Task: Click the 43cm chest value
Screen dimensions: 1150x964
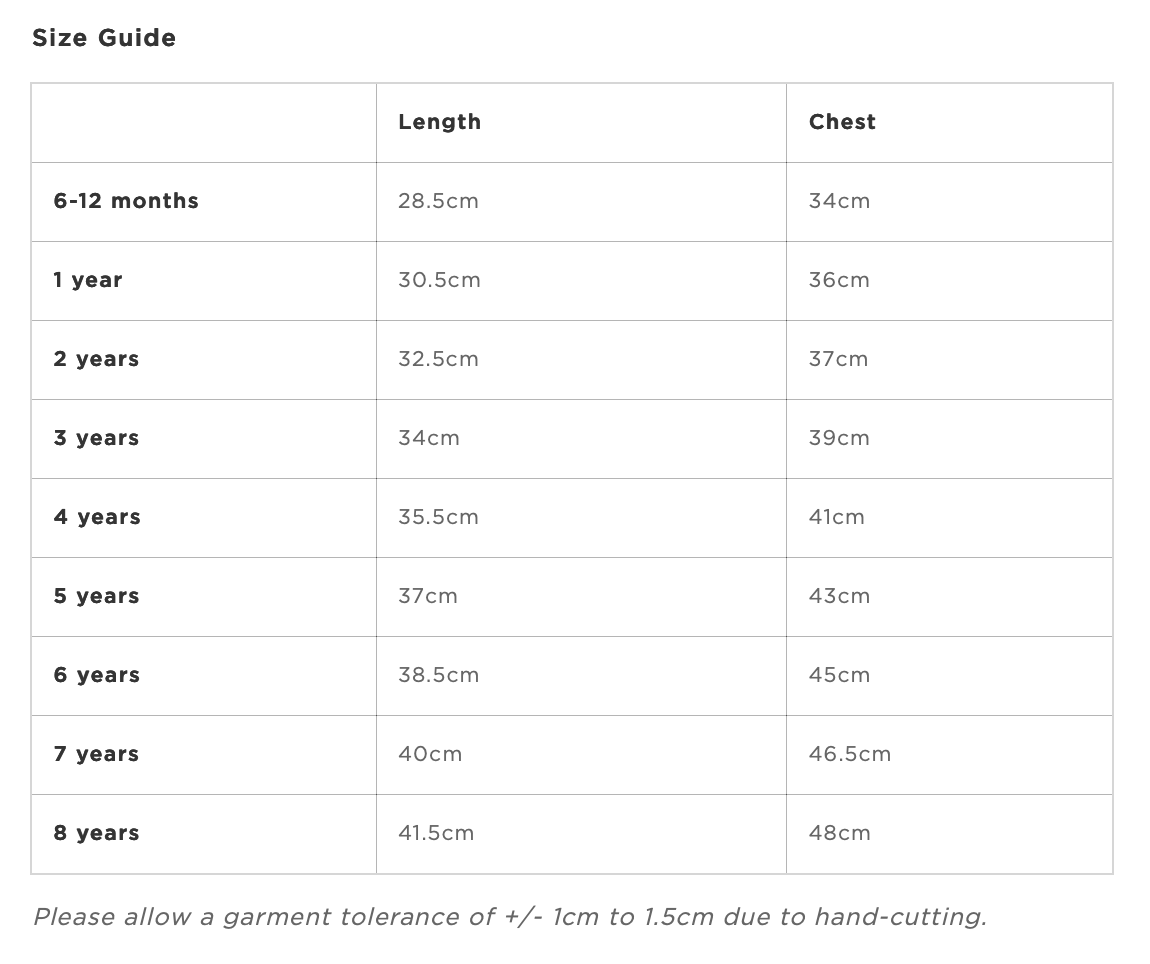Action: coord(839,596)
